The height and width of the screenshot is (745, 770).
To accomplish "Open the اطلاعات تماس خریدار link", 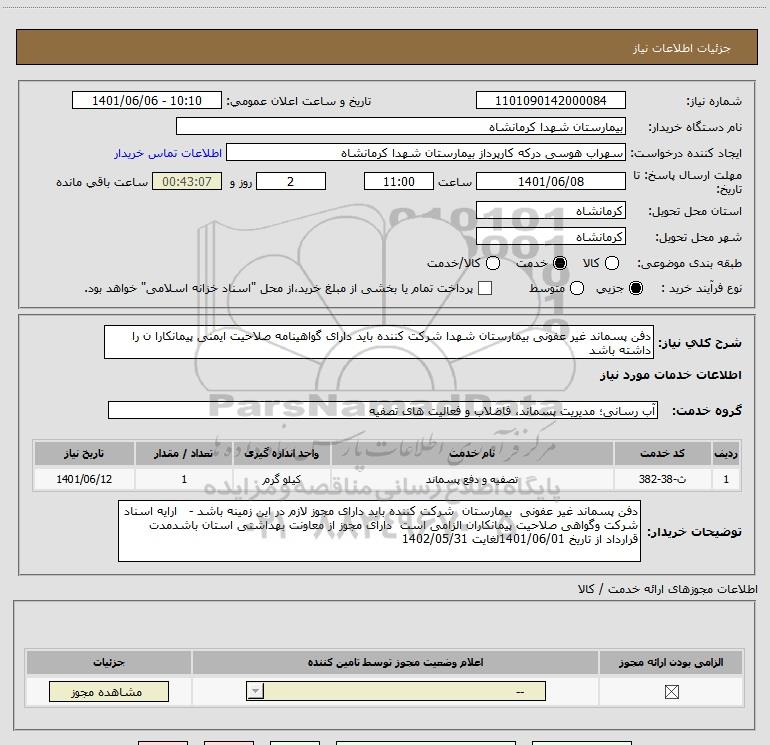I will coord(168,153).
